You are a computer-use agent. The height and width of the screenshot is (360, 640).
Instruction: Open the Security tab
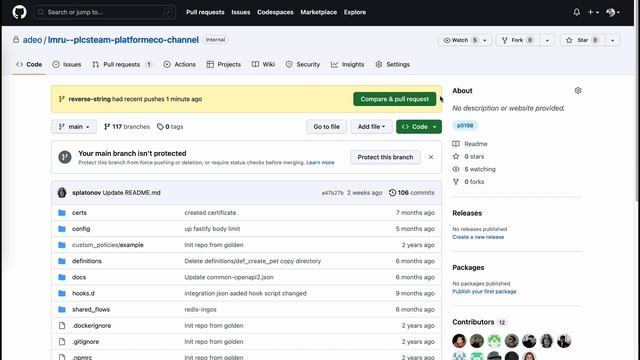coord(303,64)
